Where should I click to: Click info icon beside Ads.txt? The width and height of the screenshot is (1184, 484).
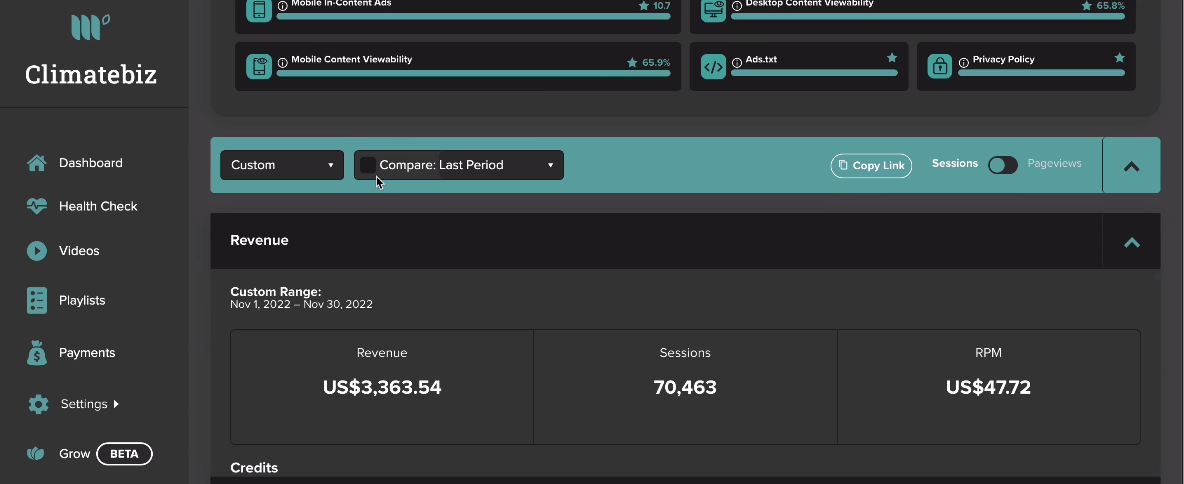[737, 63]
